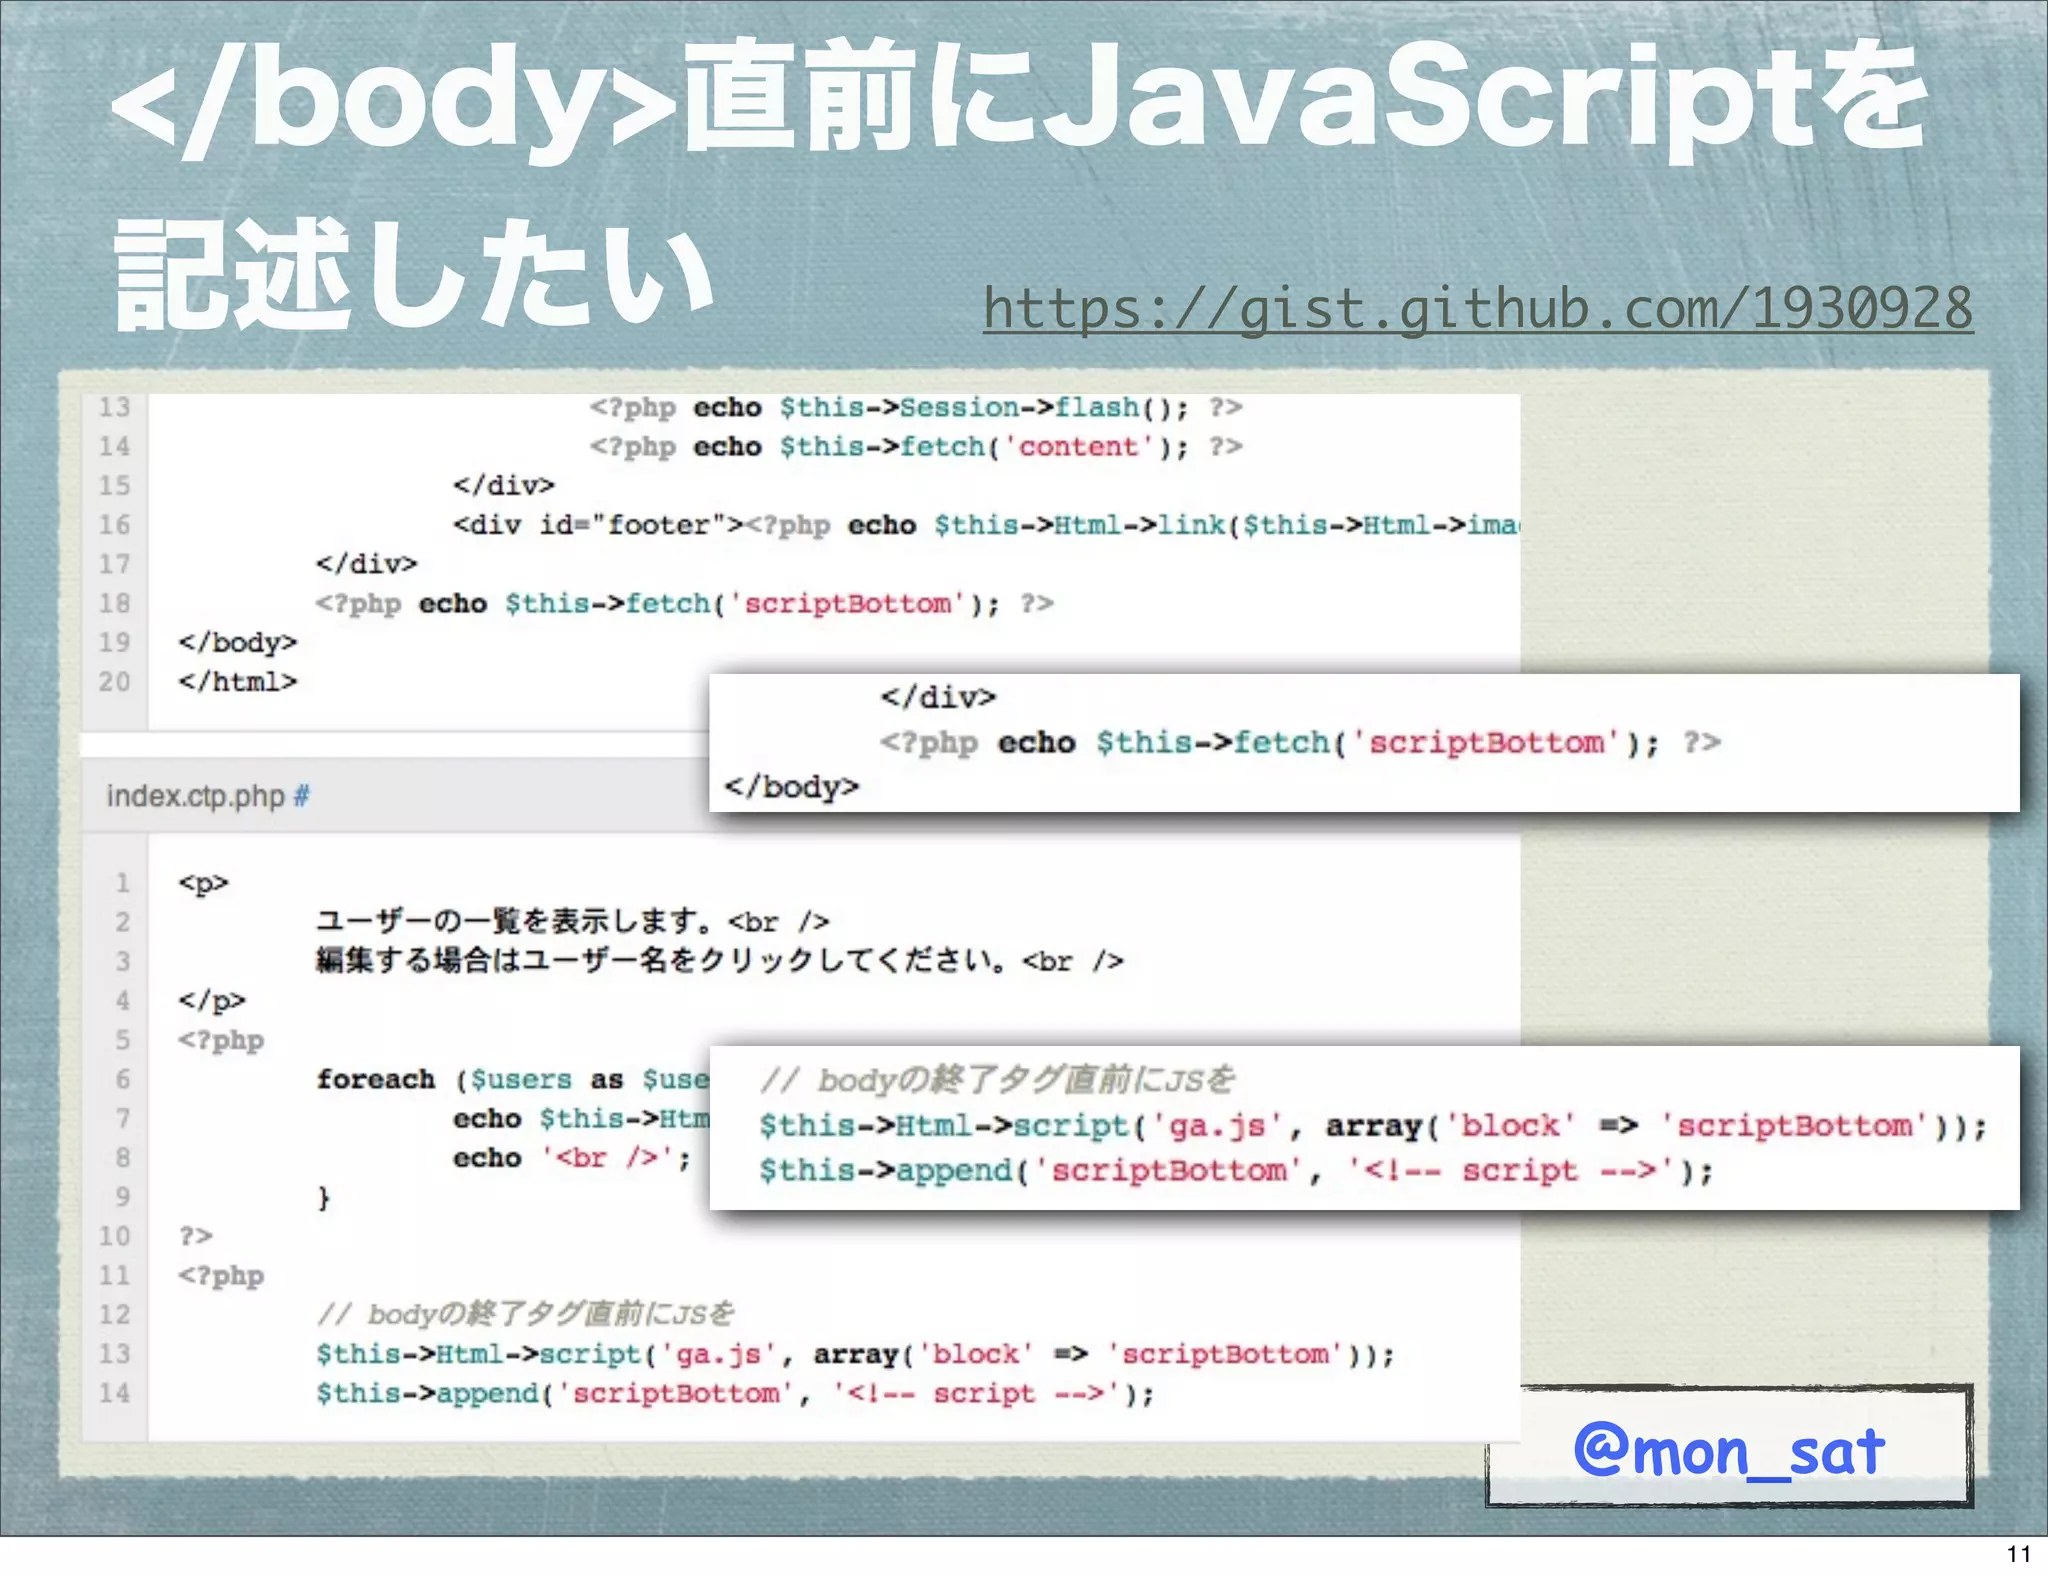This screenshot has width=2048, height=1576.
Task: Click line 13 Html->script('ga.js') in index.ctp.php
Action: (x=855, y=1354)
